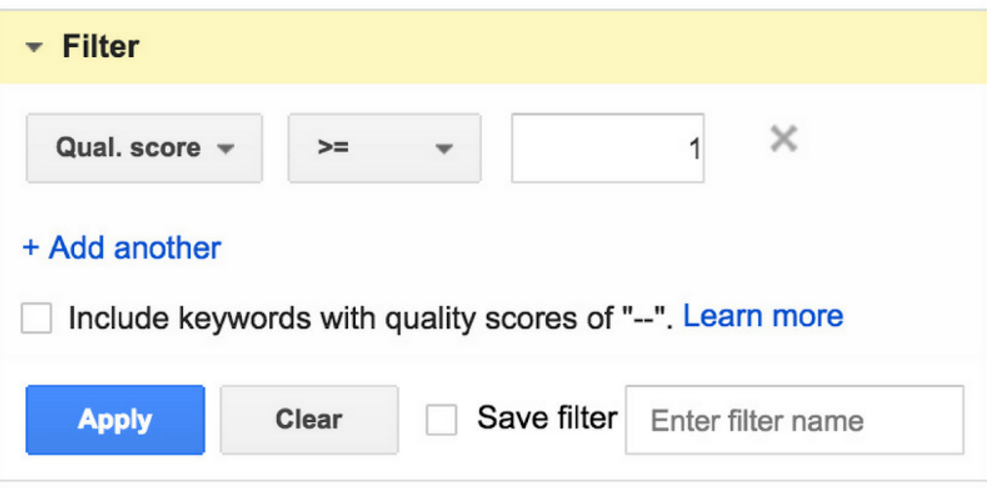Open the Learn more link
Screen dimensions: 1005x499
pos(763,317)
